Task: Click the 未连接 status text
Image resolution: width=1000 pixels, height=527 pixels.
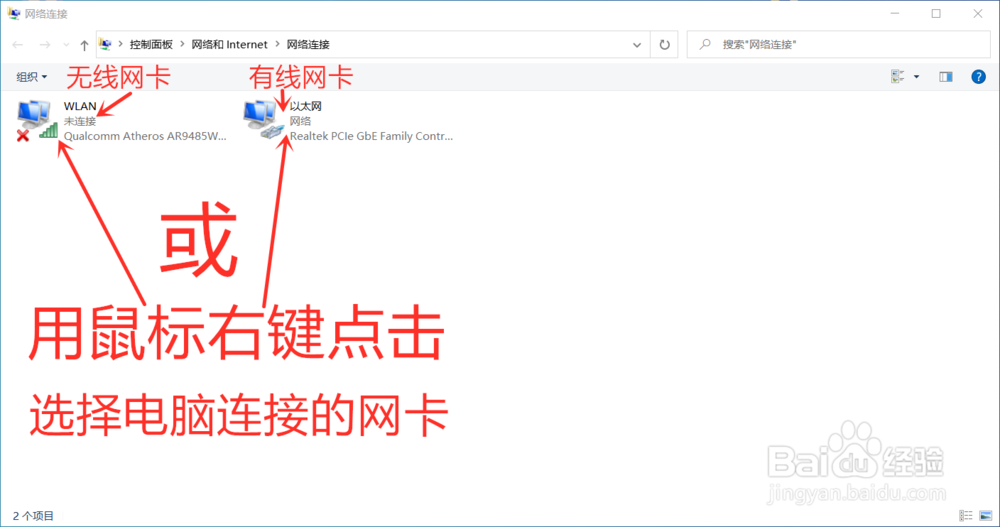Action: coord(80,121)
